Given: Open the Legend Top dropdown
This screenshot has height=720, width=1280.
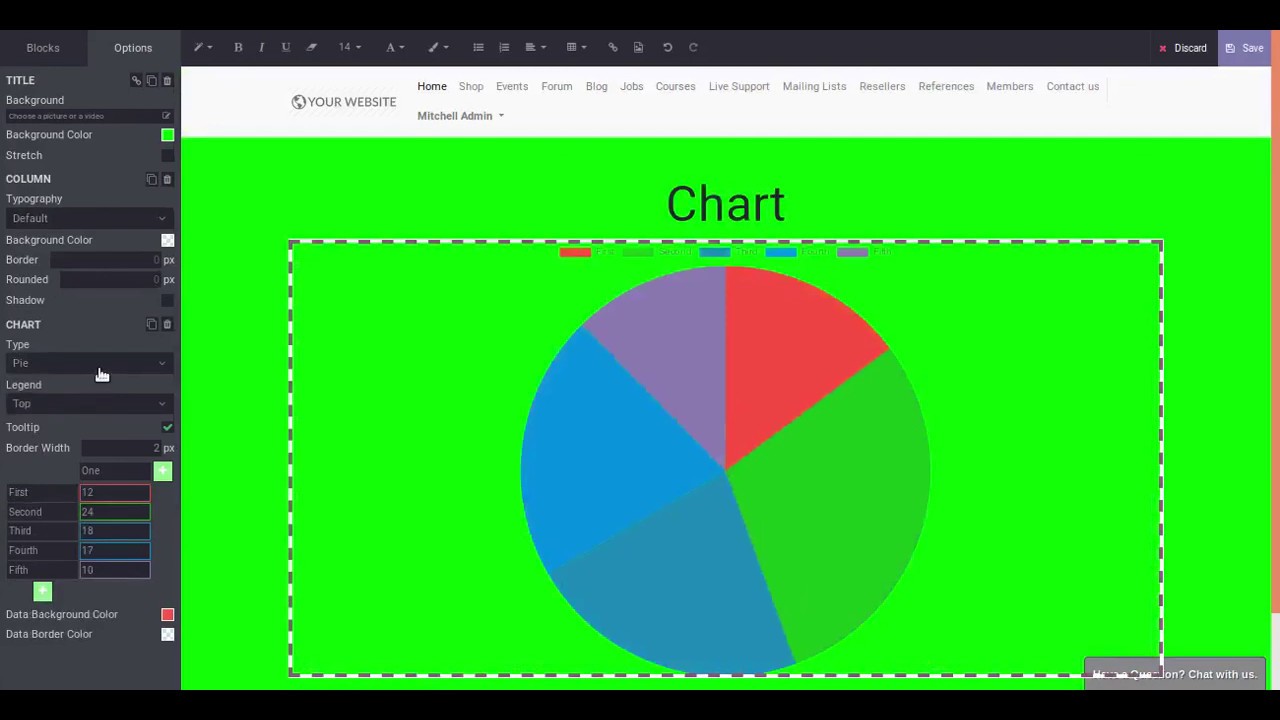Looking at the screenshot, I should click(x=89, y=403).
